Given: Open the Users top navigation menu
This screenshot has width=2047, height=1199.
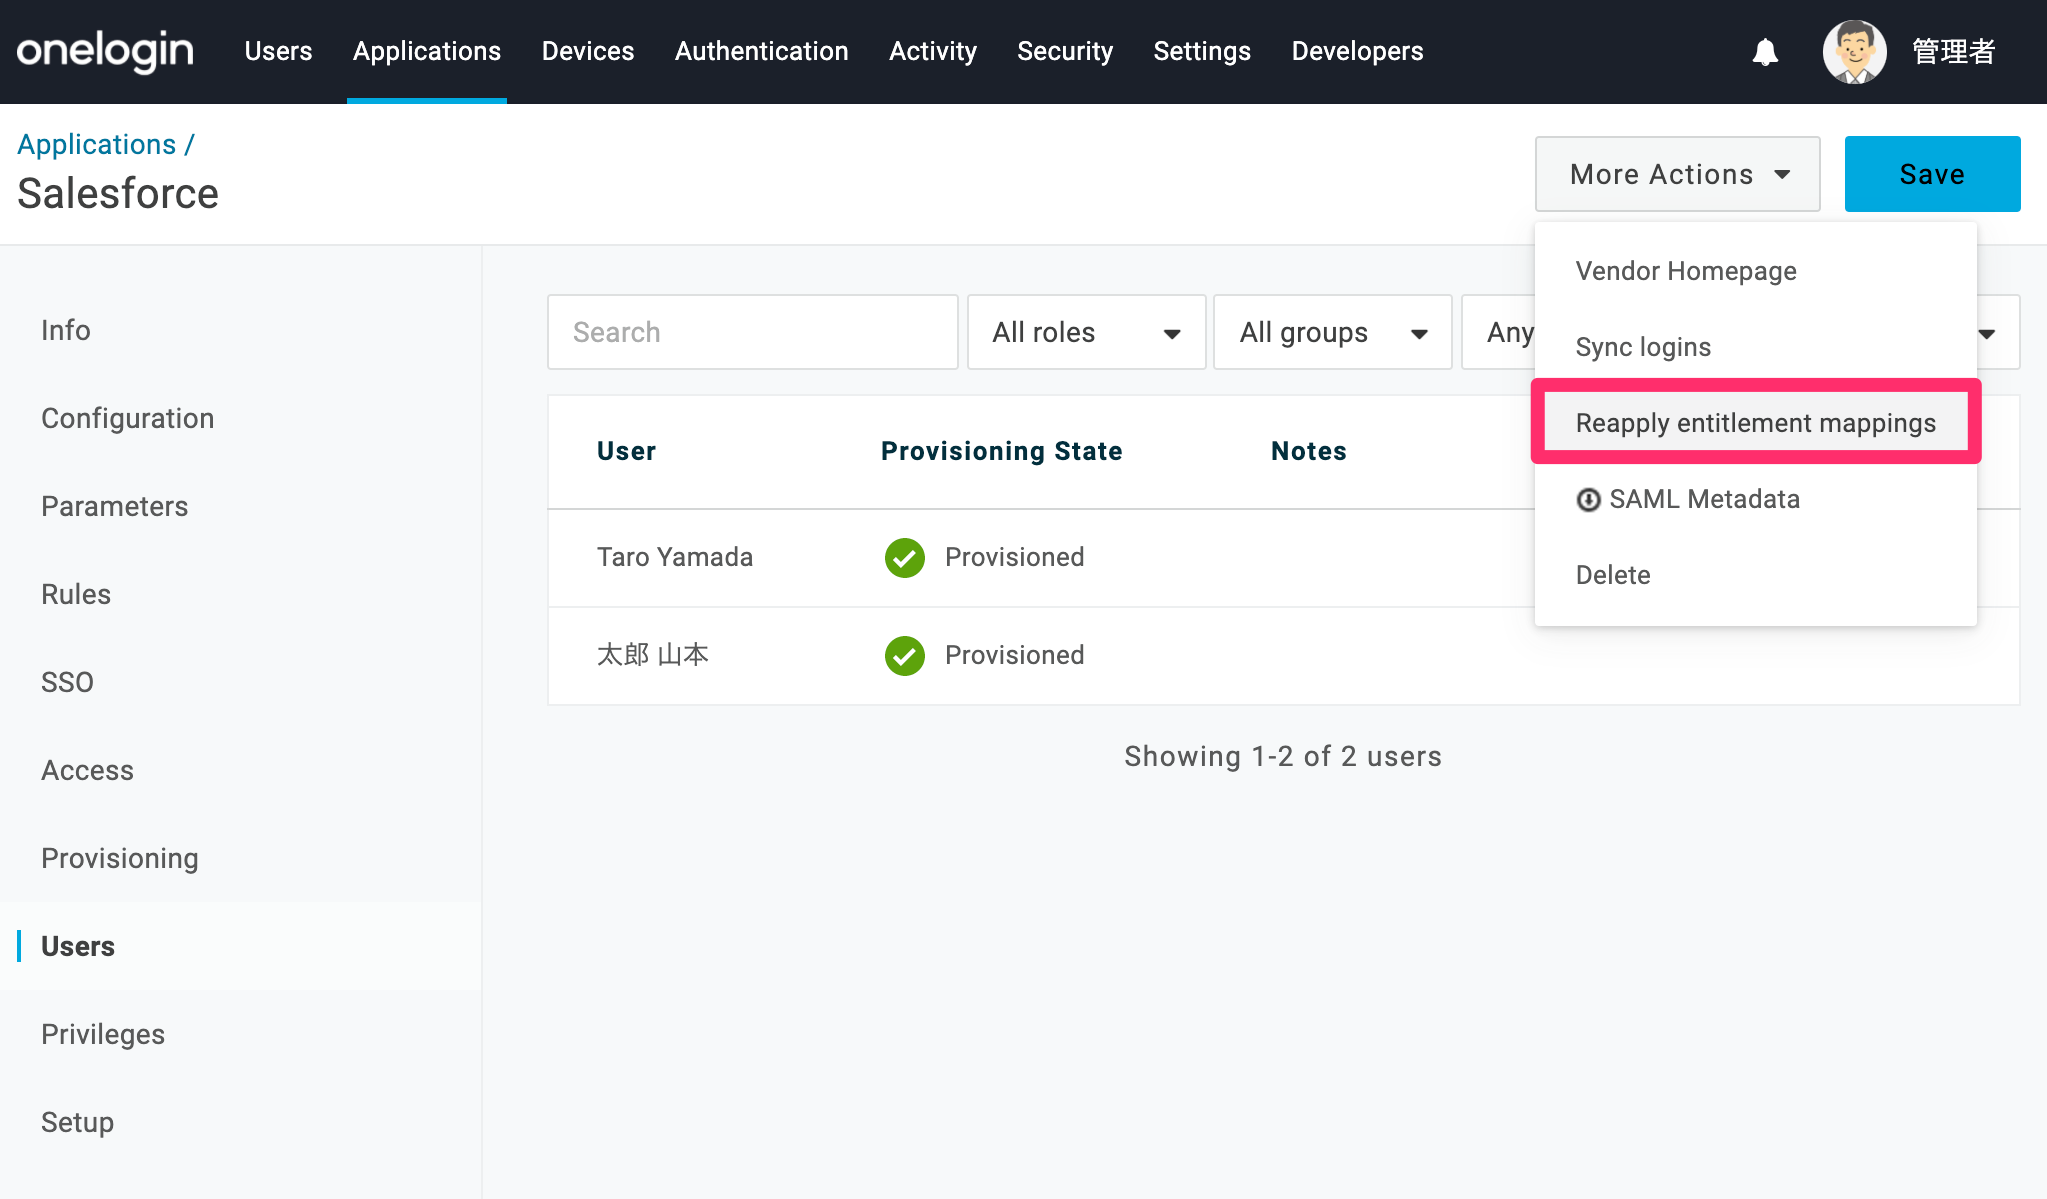Looking at the screenshot, I should point(278,51).
